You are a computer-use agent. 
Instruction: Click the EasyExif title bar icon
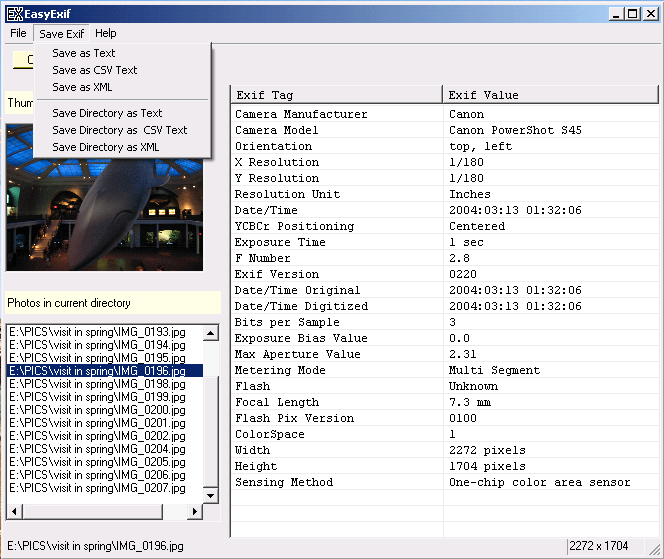coord(15,14)
